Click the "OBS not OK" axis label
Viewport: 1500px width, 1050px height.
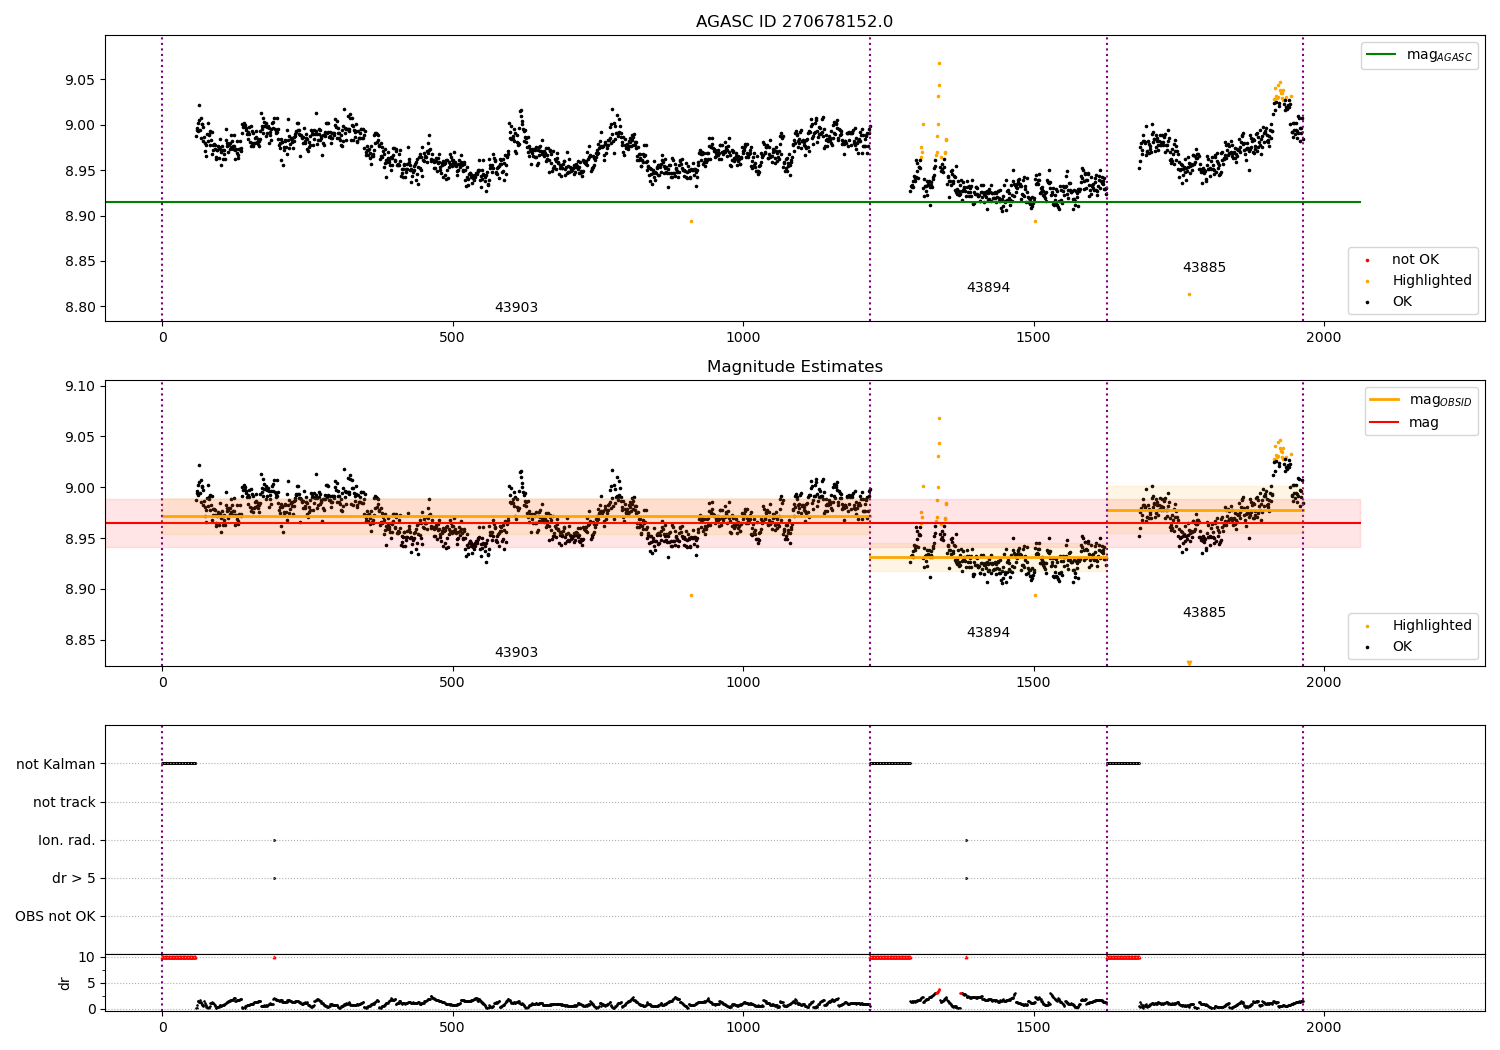[x=55, y=916]
